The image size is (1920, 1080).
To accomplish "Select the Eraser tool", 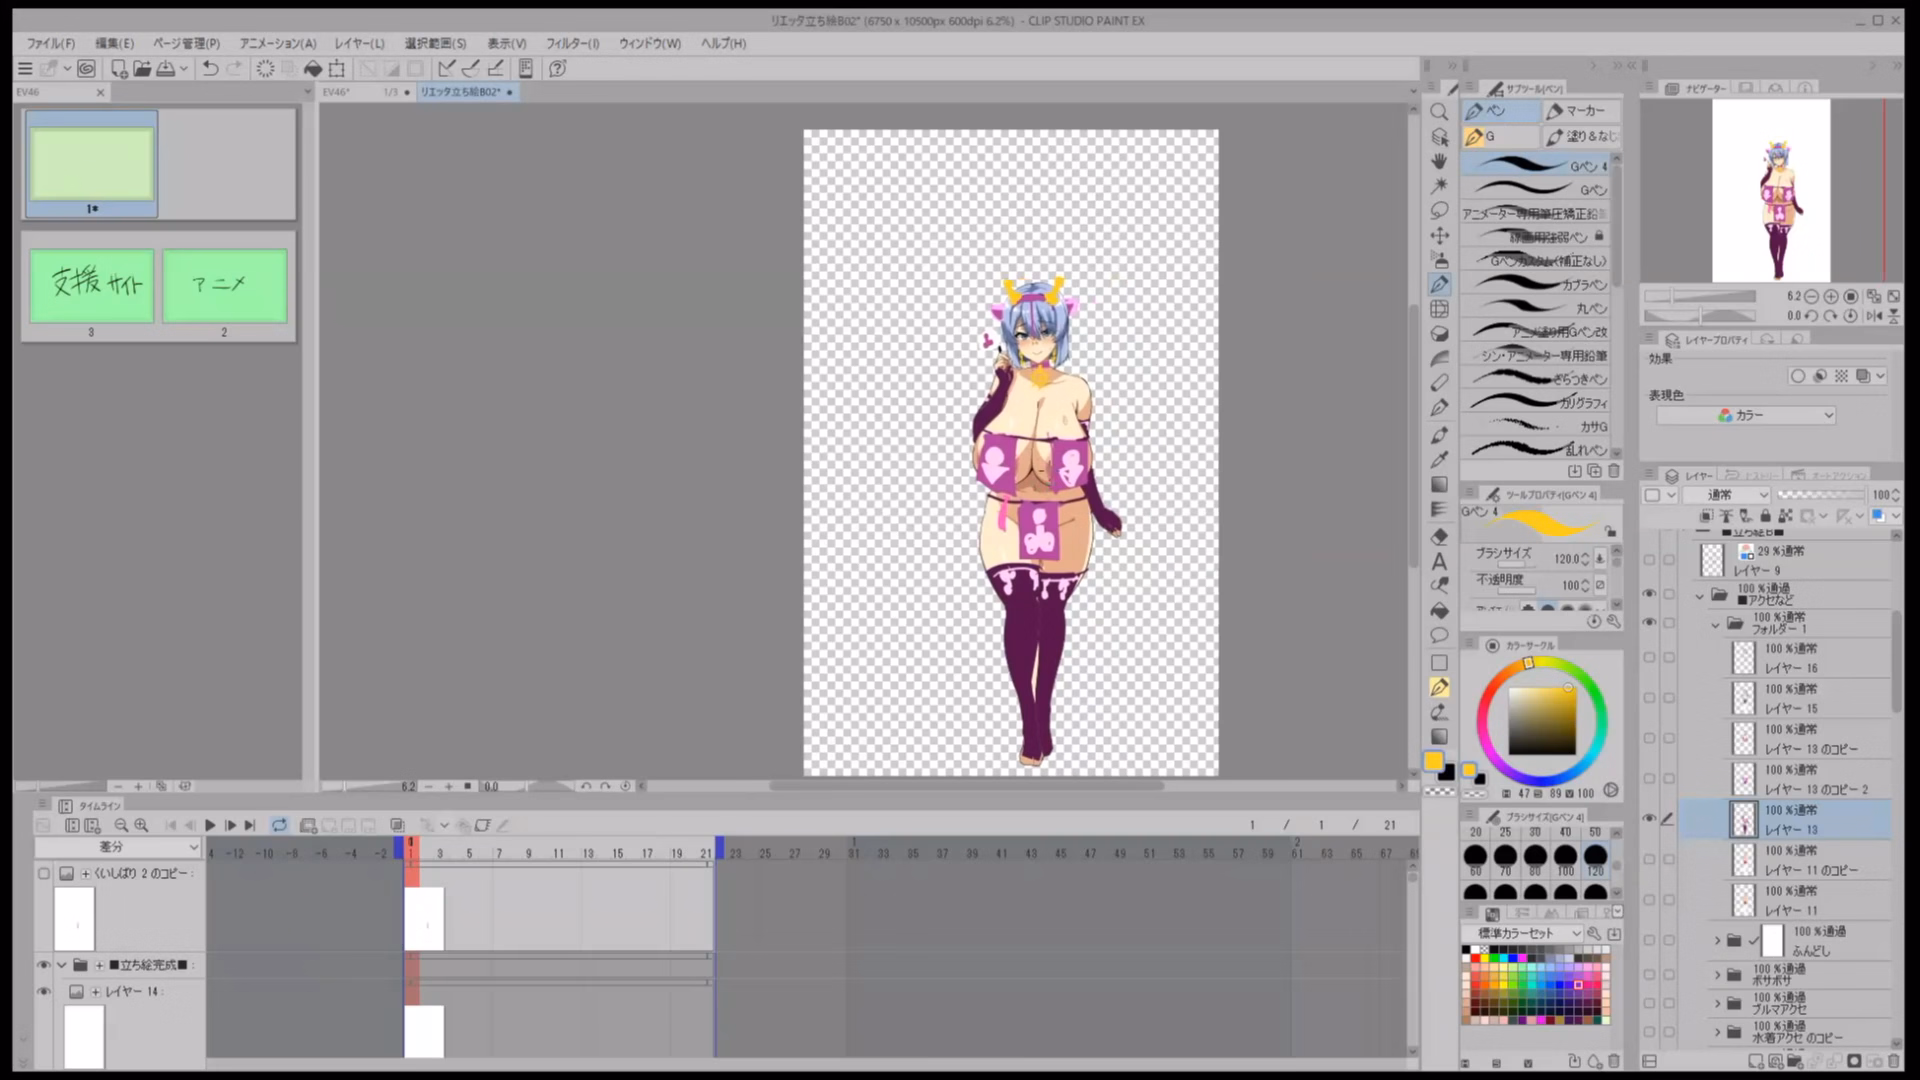I will coord(1439,536).
